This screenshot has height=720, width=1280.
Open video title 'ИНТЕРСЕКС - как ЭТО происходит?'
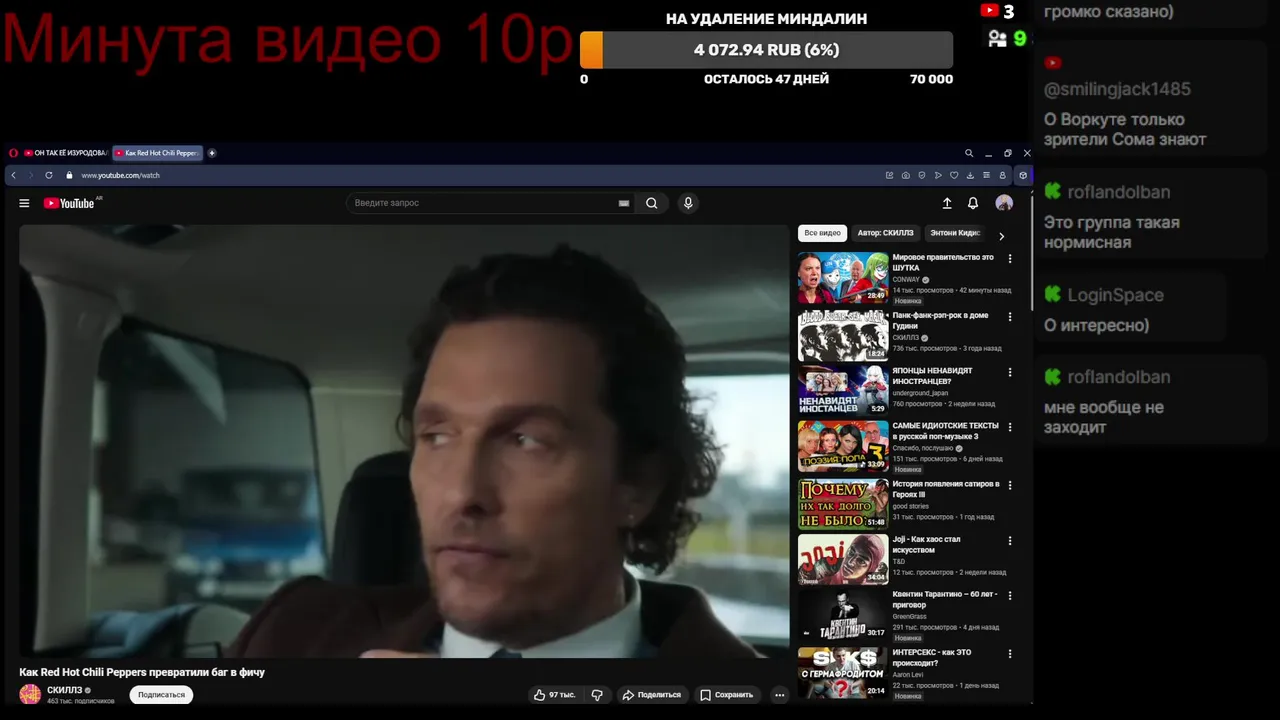click(x=932, y=658)
